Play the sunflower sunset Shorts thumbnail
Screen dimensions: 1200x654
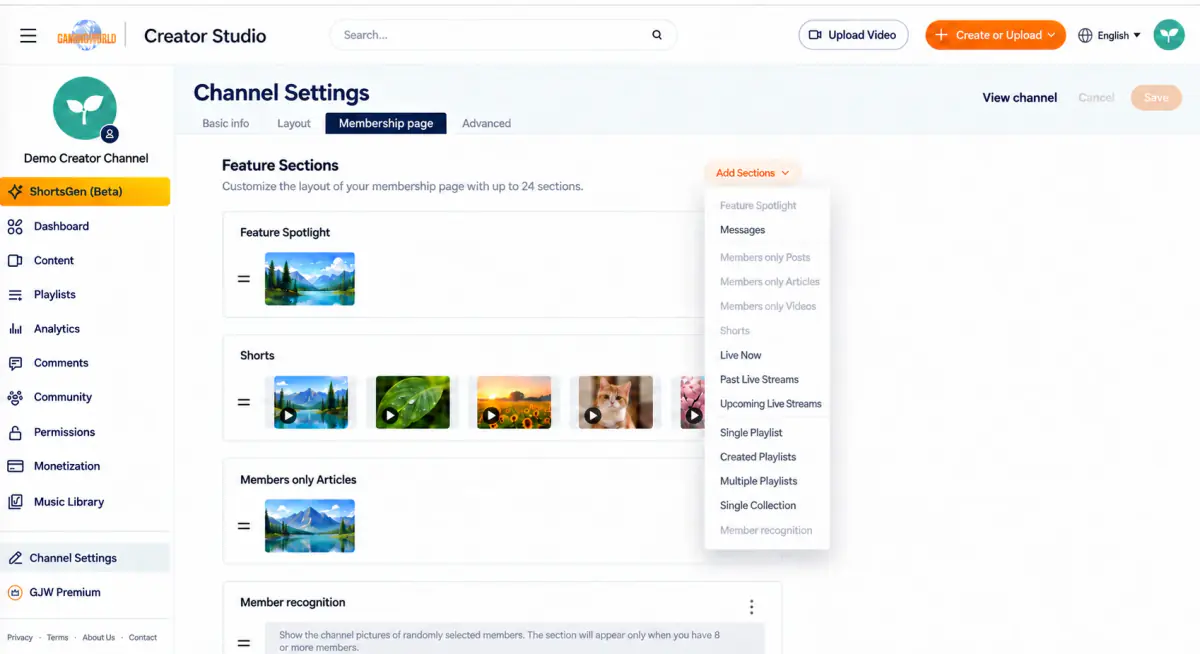coord(514,402)
